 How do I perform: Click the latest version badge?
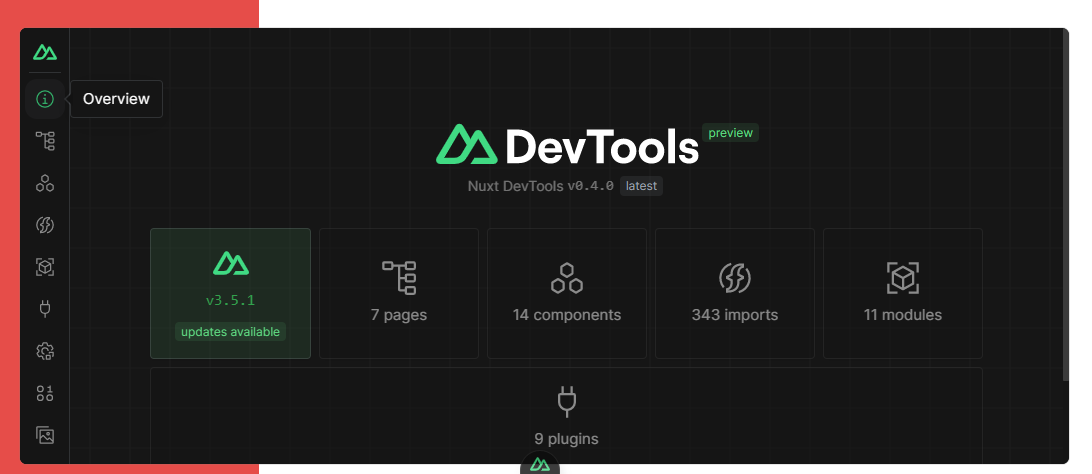pyautogui.click(x=641, y=187)
